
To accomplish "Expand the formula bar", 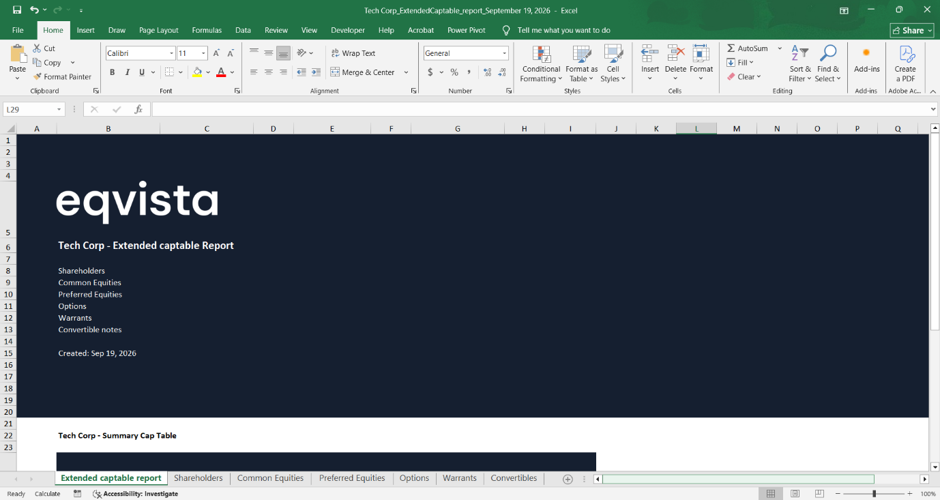I will click(933, 110).
